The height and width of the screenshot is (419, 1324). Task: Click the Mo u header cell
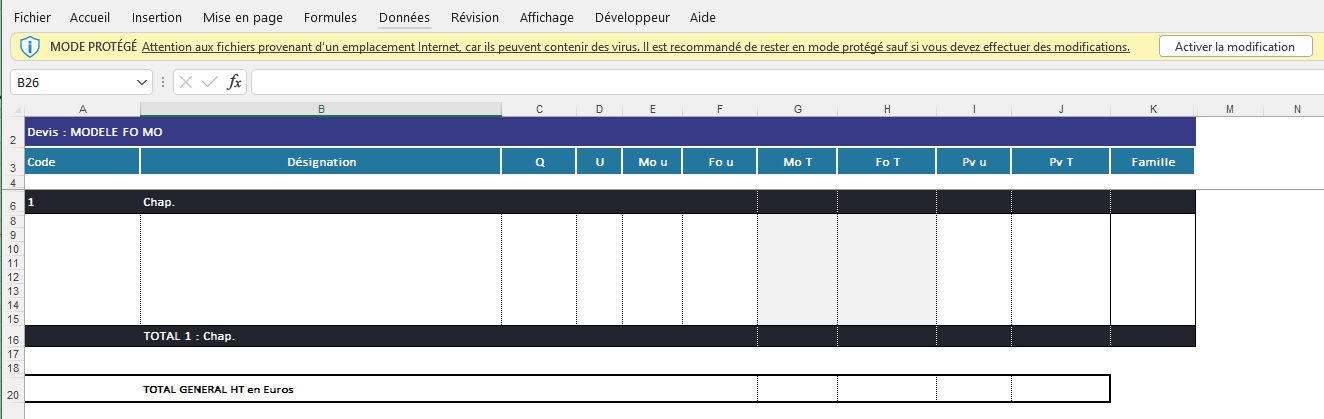pos(652,162)
